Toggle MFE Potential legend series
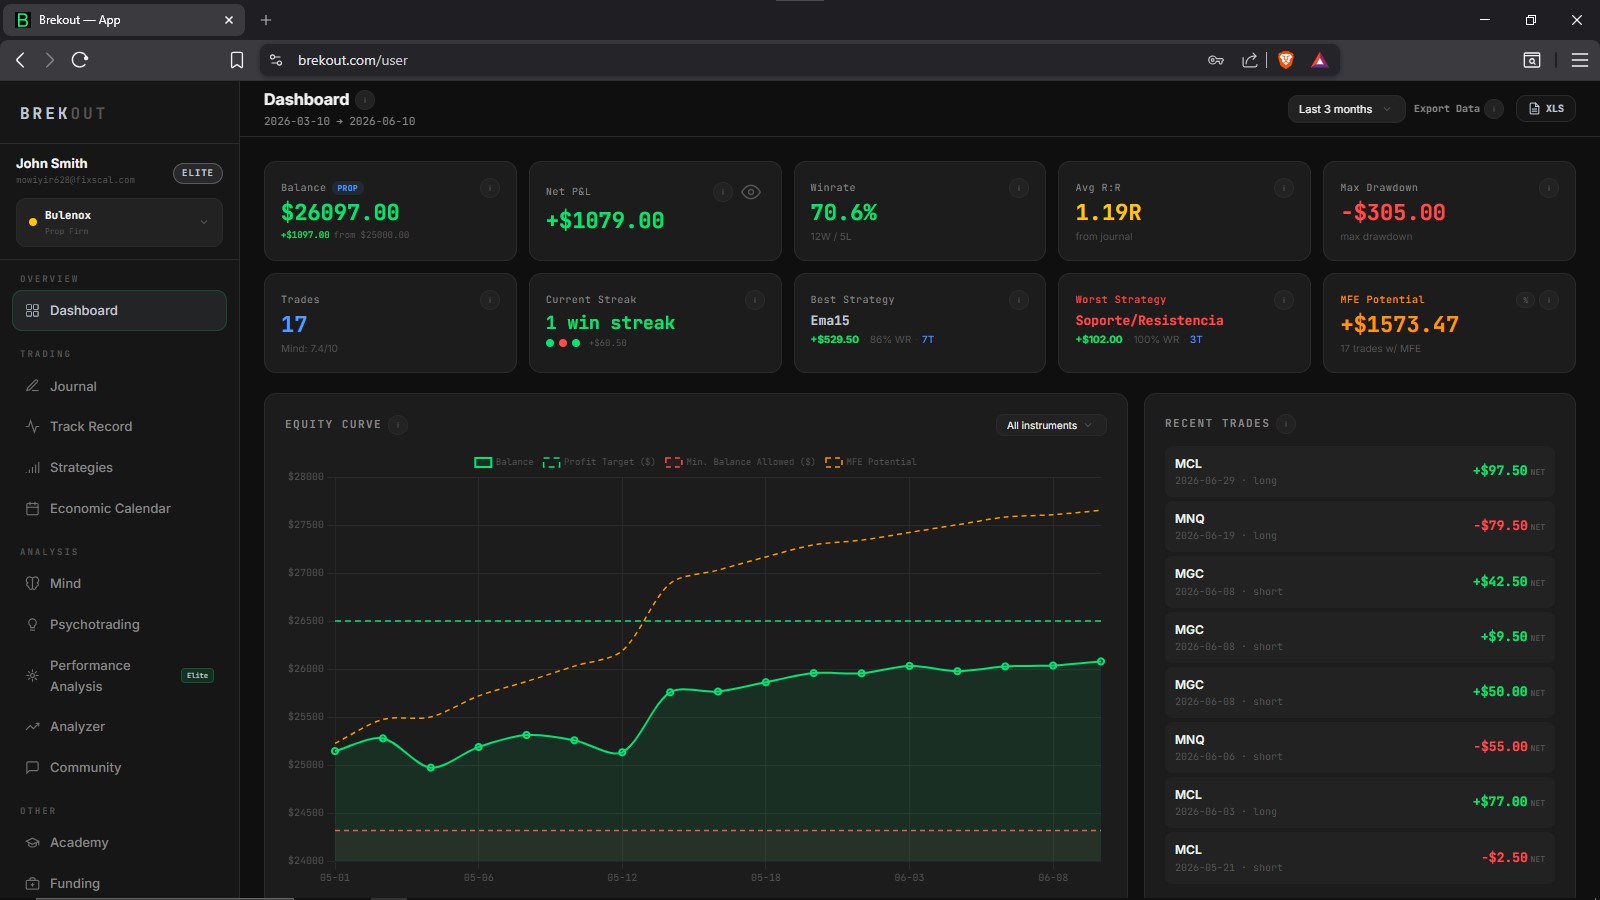The height and width of the screenshot is (900, 1600). pos(870,462)
